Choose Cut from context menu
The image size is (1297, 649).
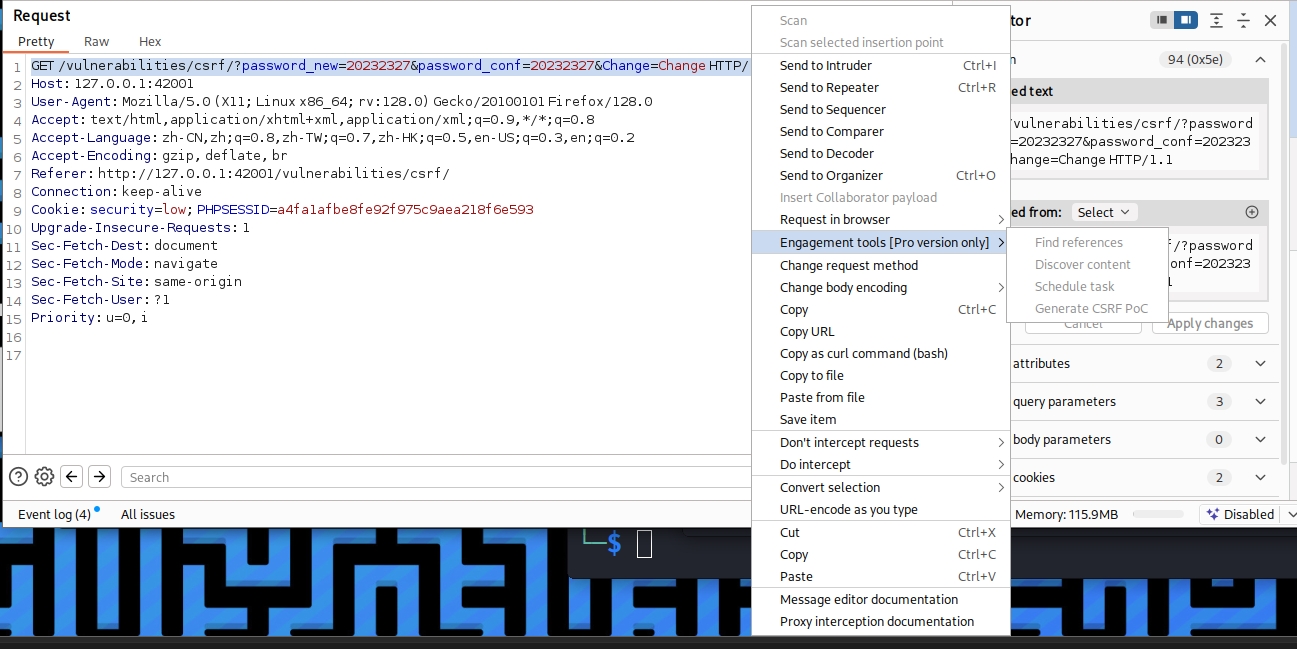880,533
